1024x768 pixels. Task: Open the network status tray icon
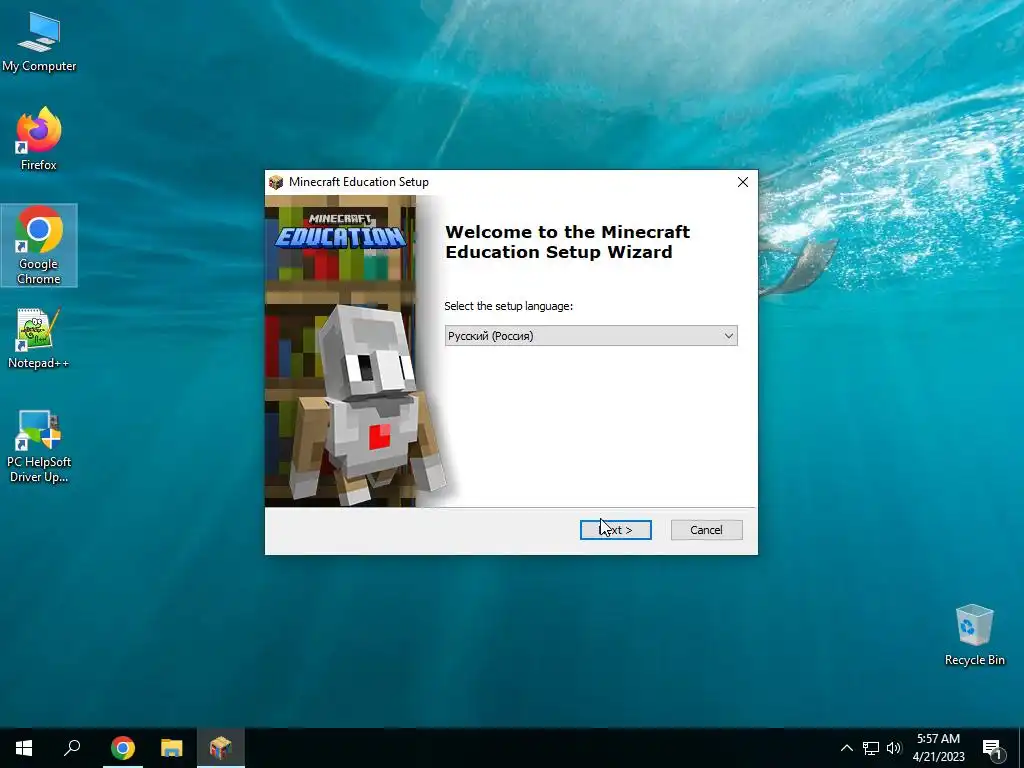pyautogui.click(x=871, y=748)
